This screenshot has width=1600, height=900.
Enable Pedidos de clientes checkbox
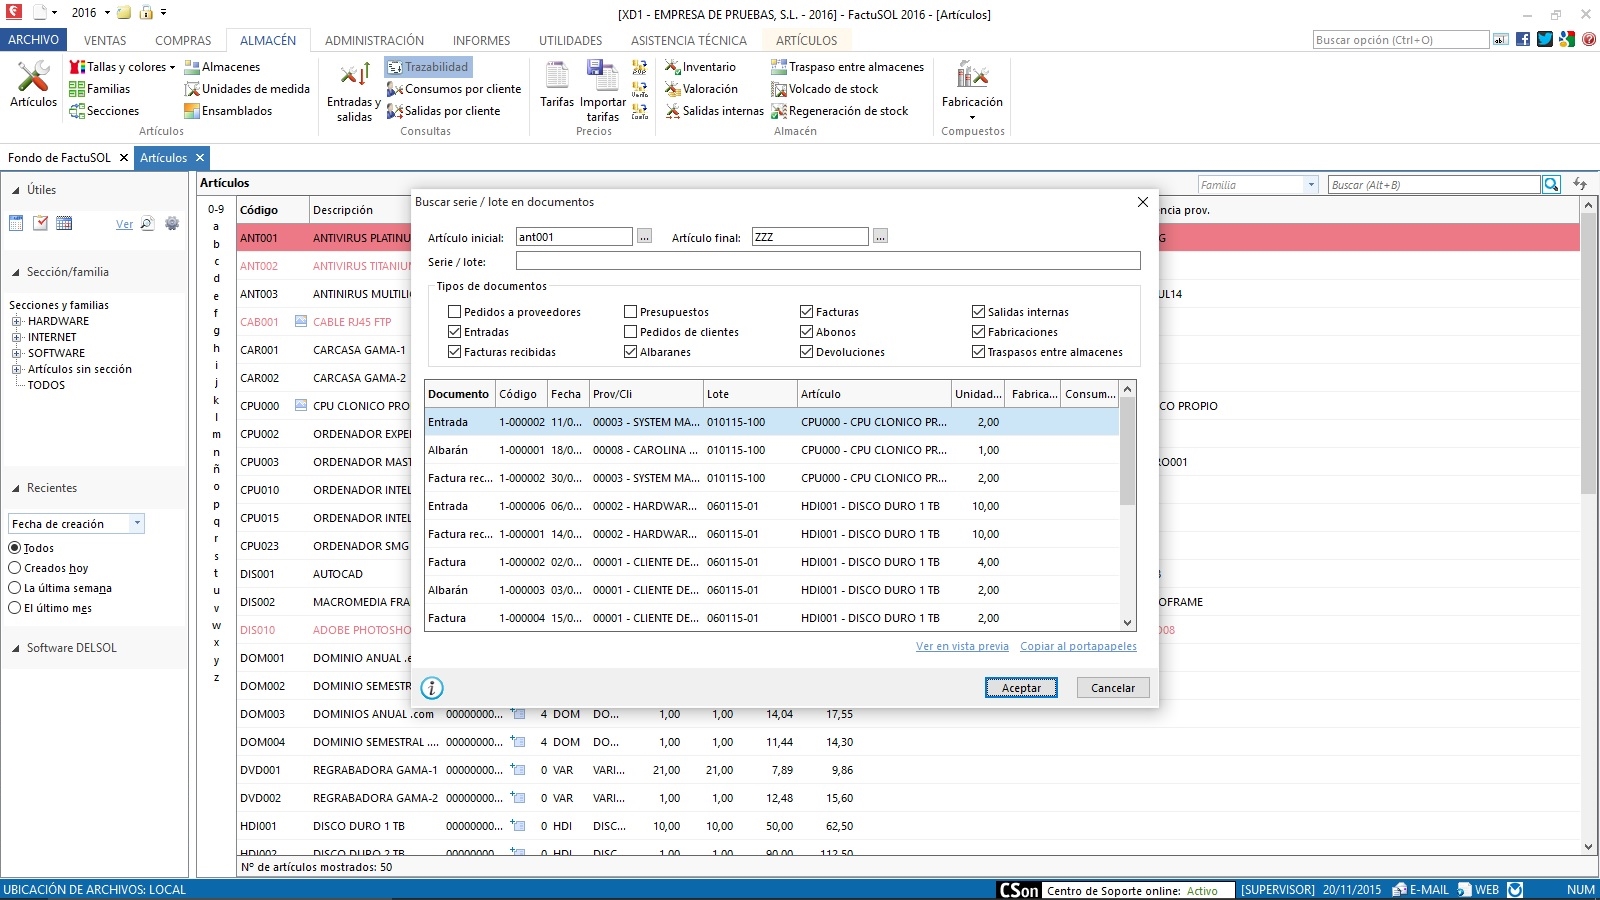tap(630, 332)
